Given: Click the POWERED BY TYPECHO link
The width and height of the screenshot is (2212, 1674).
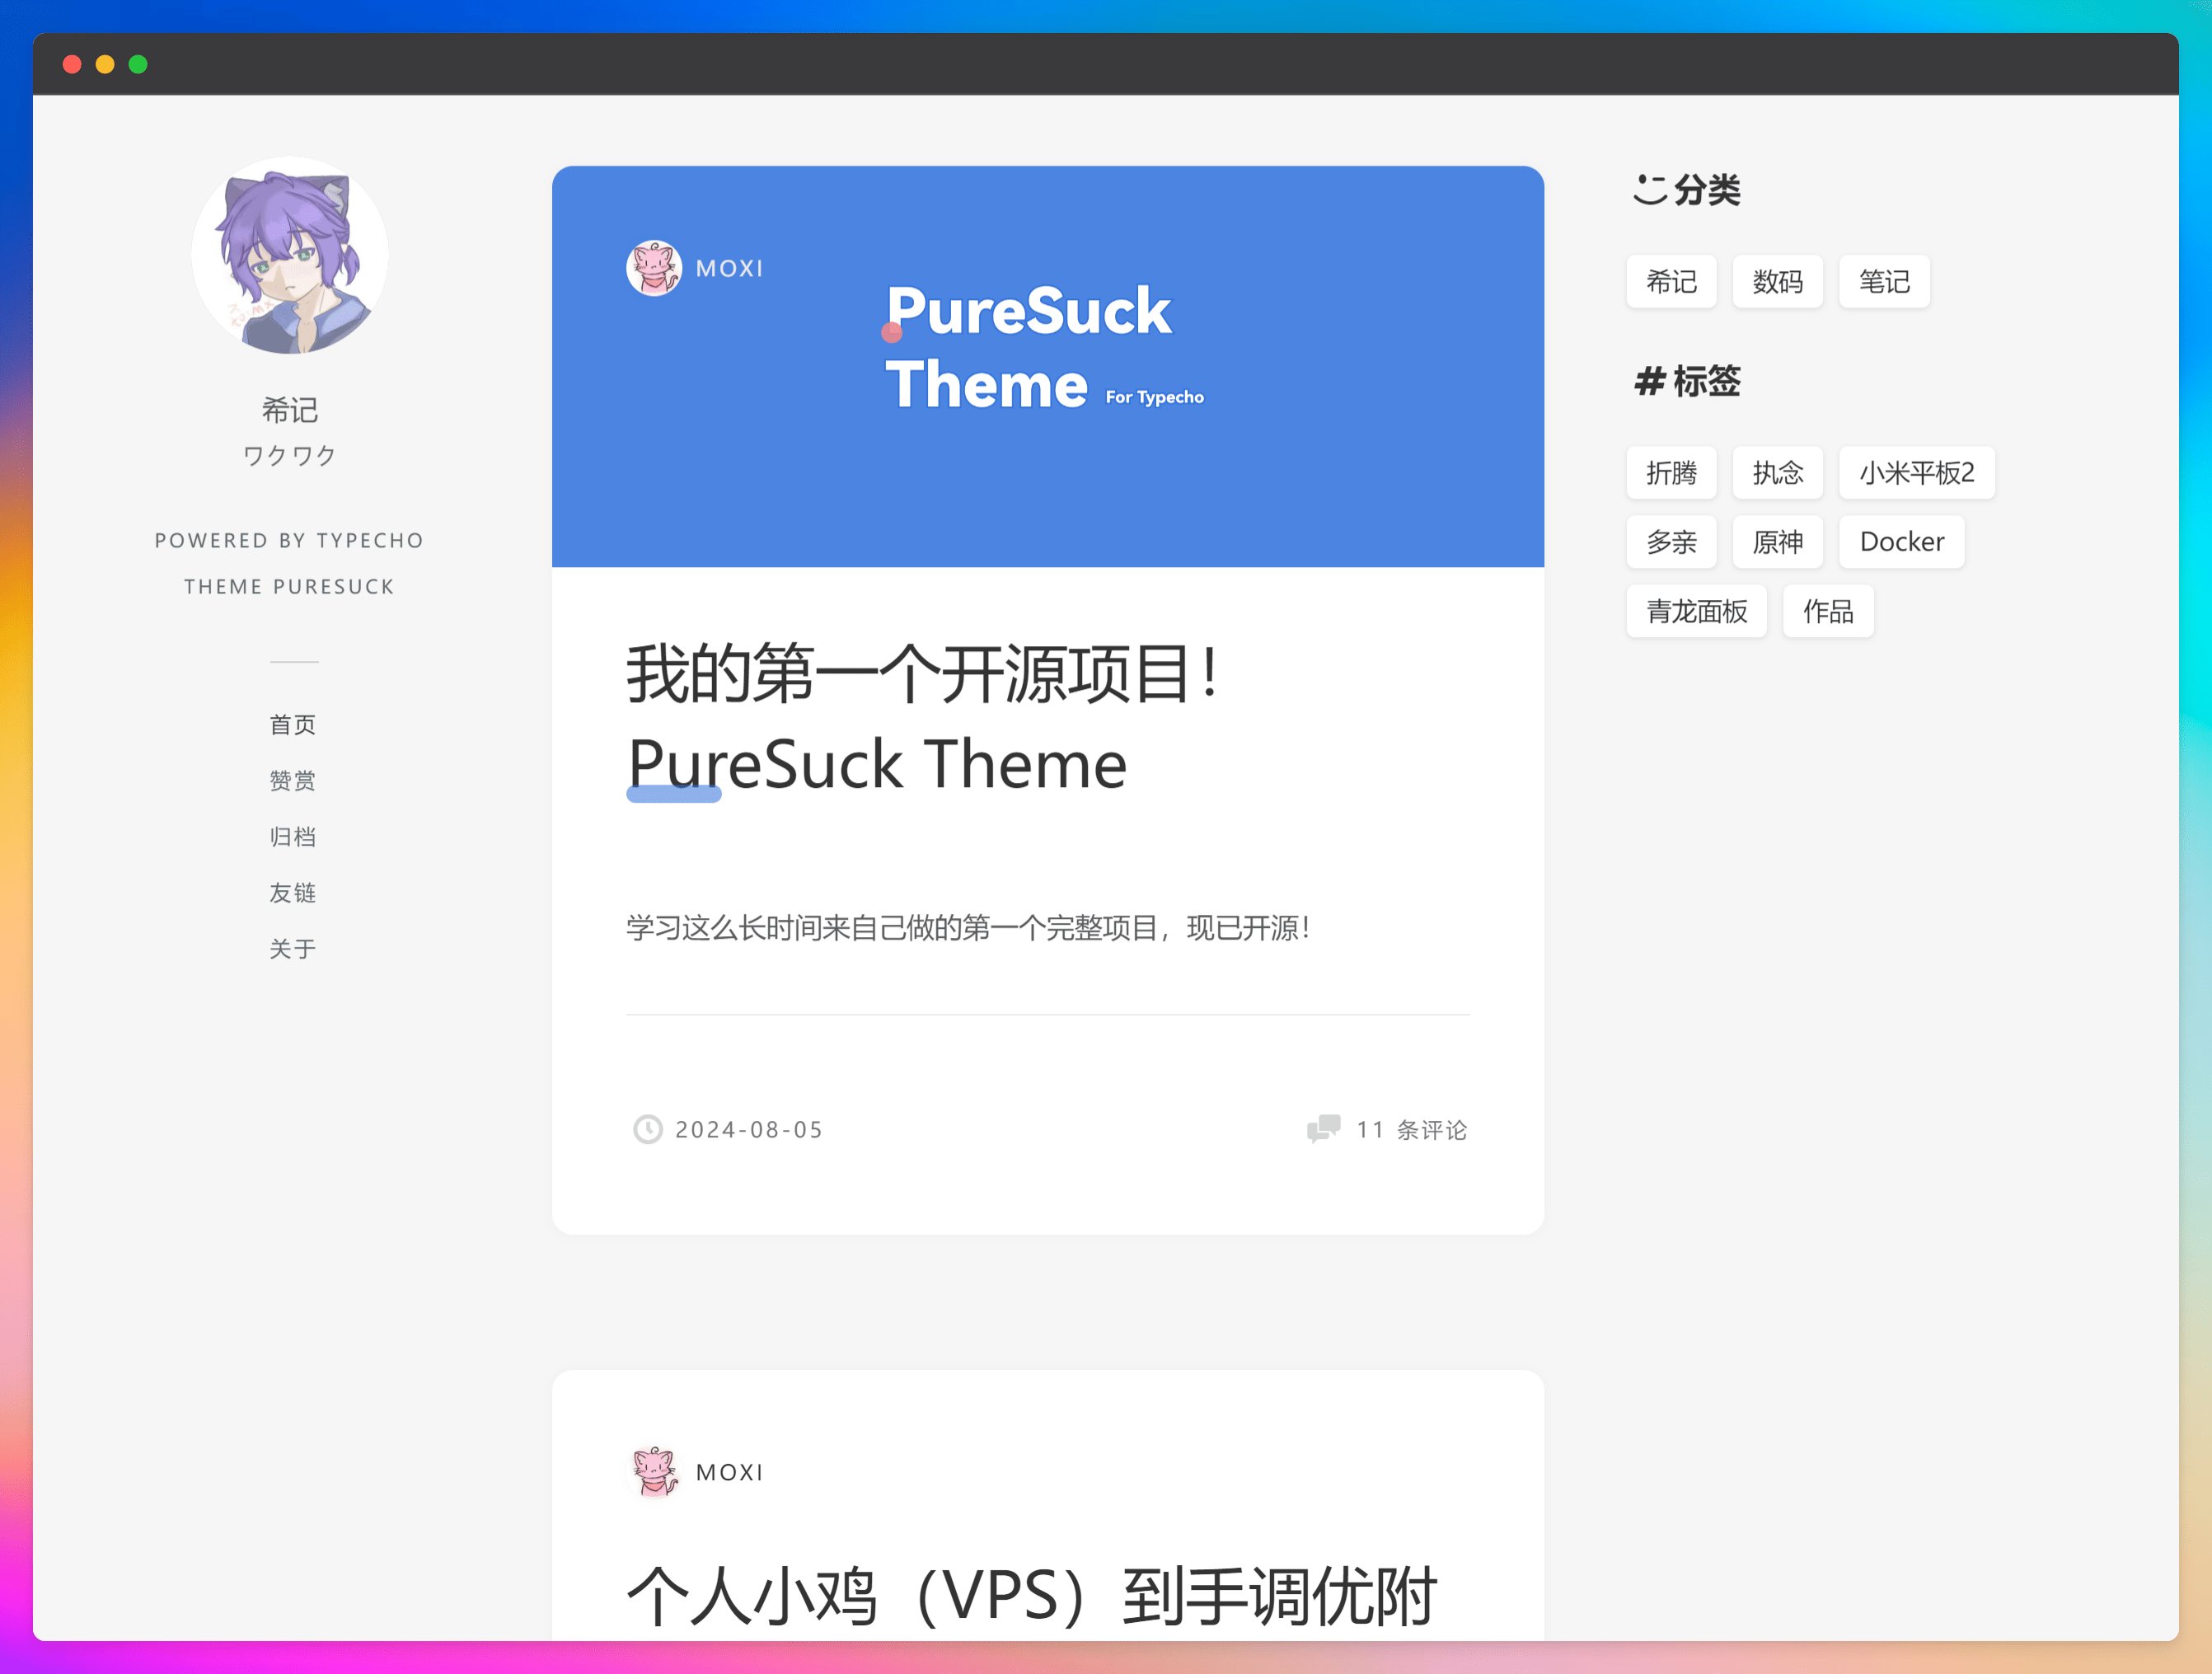Looking at the screenshot, I should (289, 540).
